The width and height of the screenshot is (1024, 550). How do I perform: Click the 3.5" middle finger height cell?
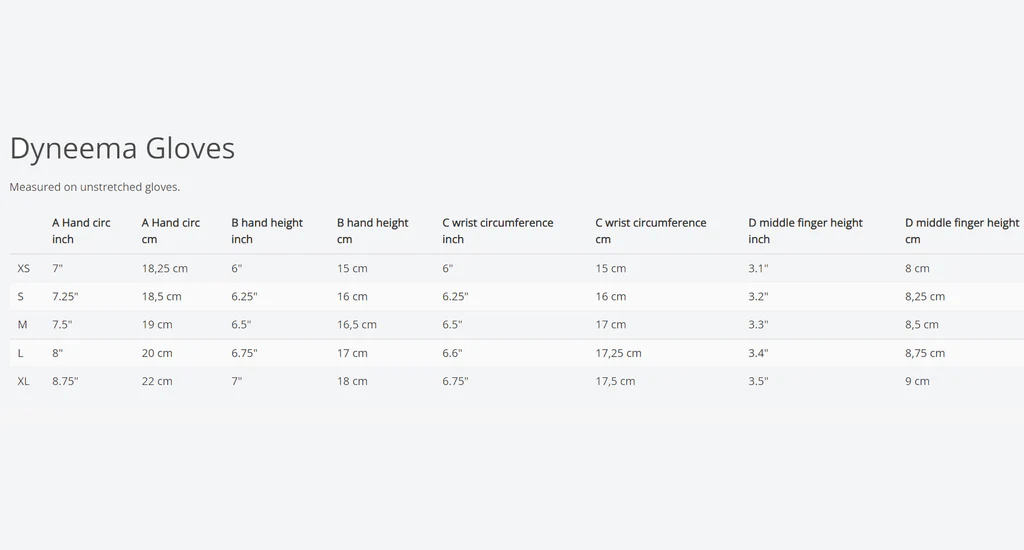tap(758, 381)
